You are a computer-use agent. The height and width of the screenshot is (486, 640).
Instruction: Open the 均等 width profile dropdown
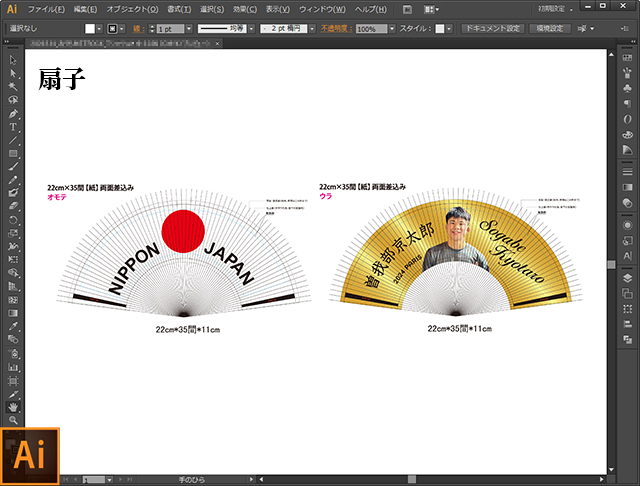pos(251,29)
